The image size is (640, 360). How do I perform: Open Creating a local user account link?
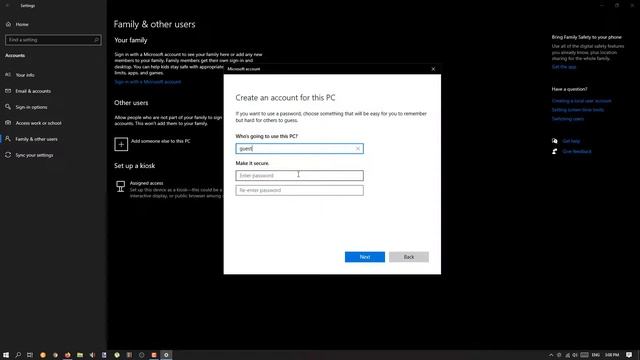click(x=582, y=101)
